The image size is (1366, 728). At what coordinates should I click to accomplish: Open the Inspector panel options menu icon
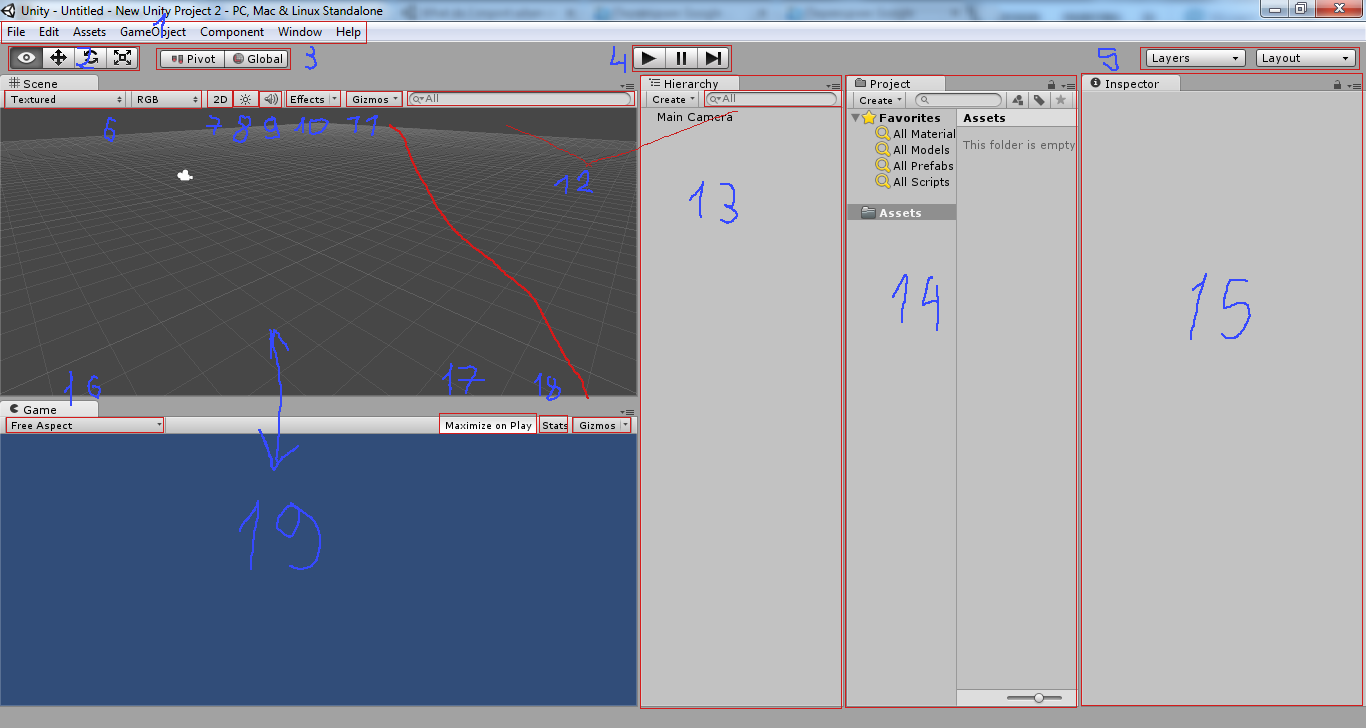1355,86
